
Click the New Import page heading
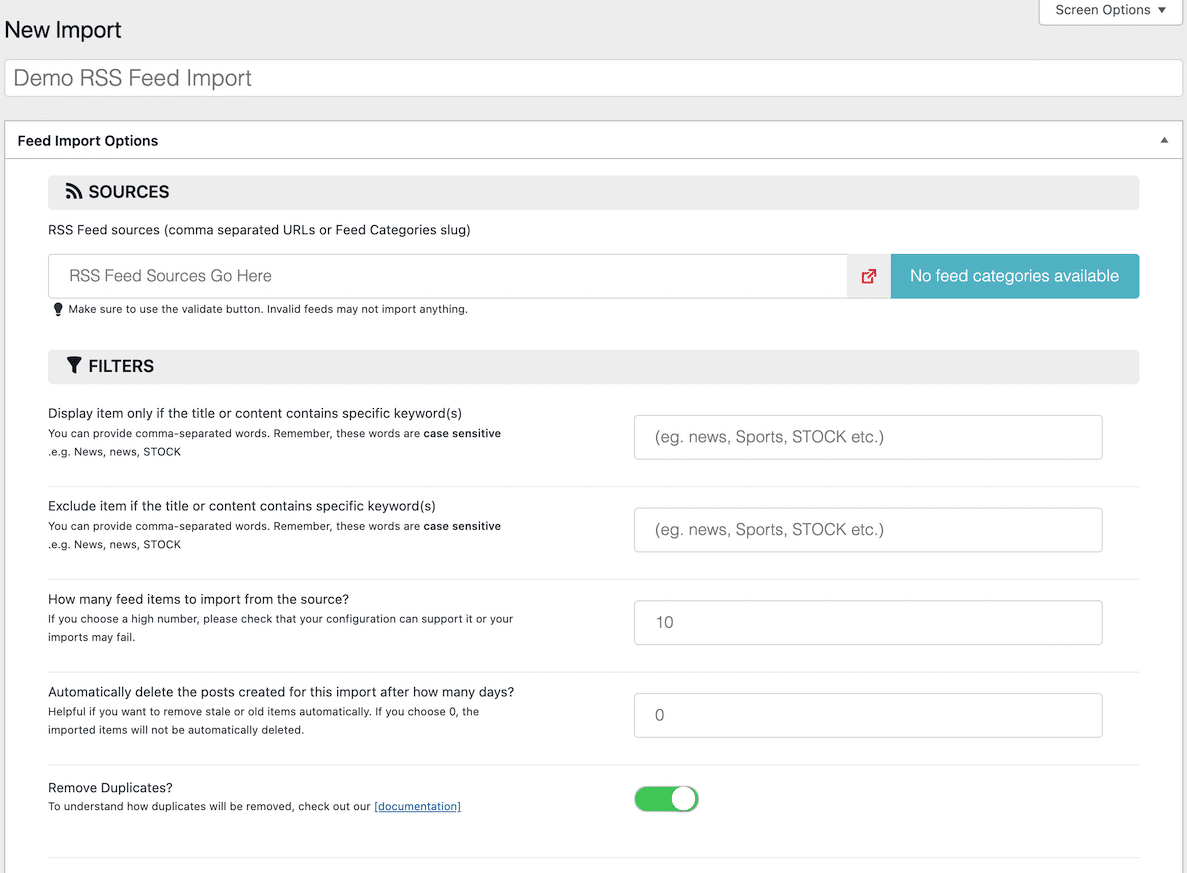point(63,30)
